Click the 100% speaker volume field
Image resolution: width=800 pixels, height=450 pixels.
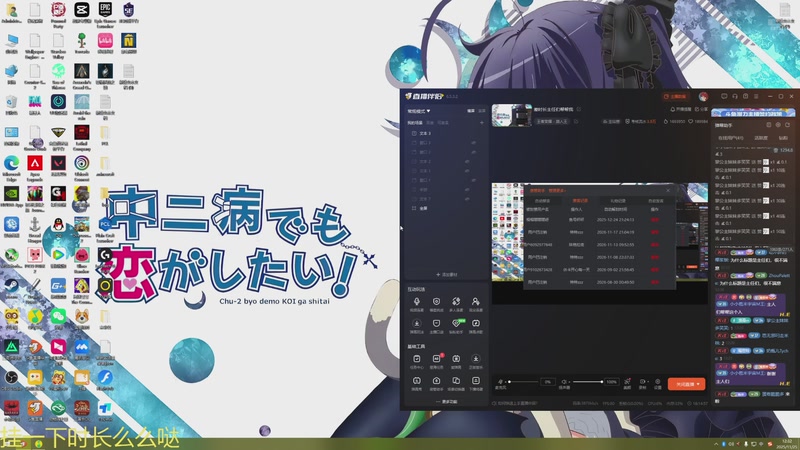point(611,382)
